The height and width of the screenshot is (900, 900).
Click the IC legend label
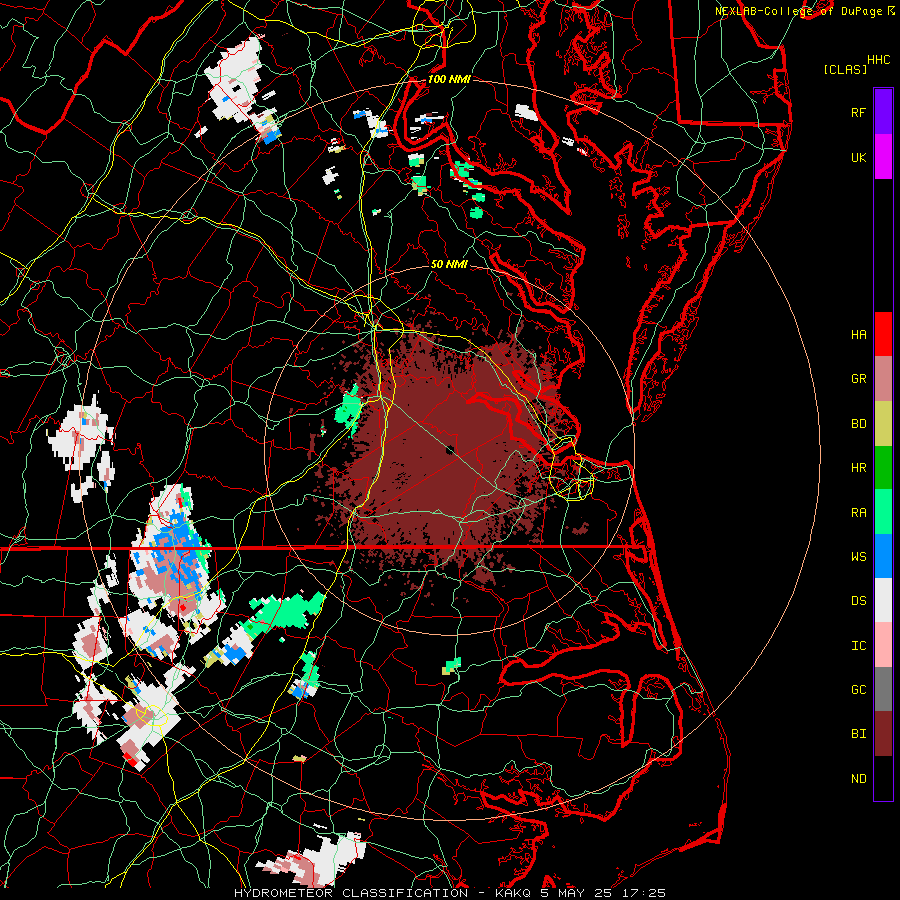click(859, 646)
